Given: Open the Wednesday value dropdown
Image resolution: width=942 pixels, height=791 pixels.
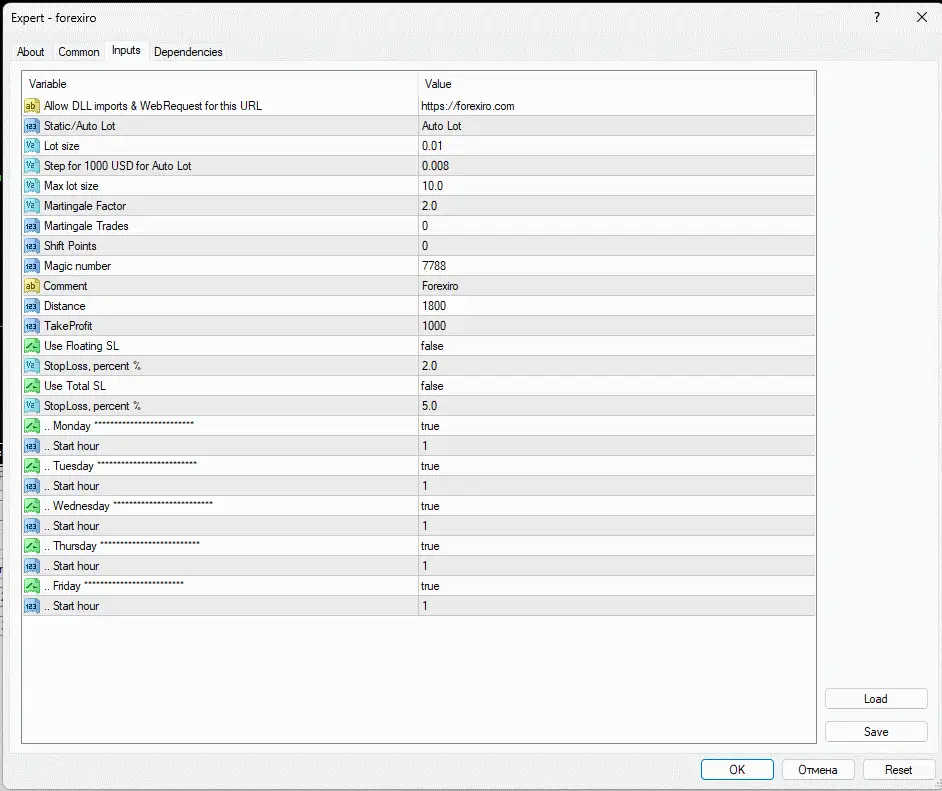Looking at the screenshot, I should [x=430, y=506].
